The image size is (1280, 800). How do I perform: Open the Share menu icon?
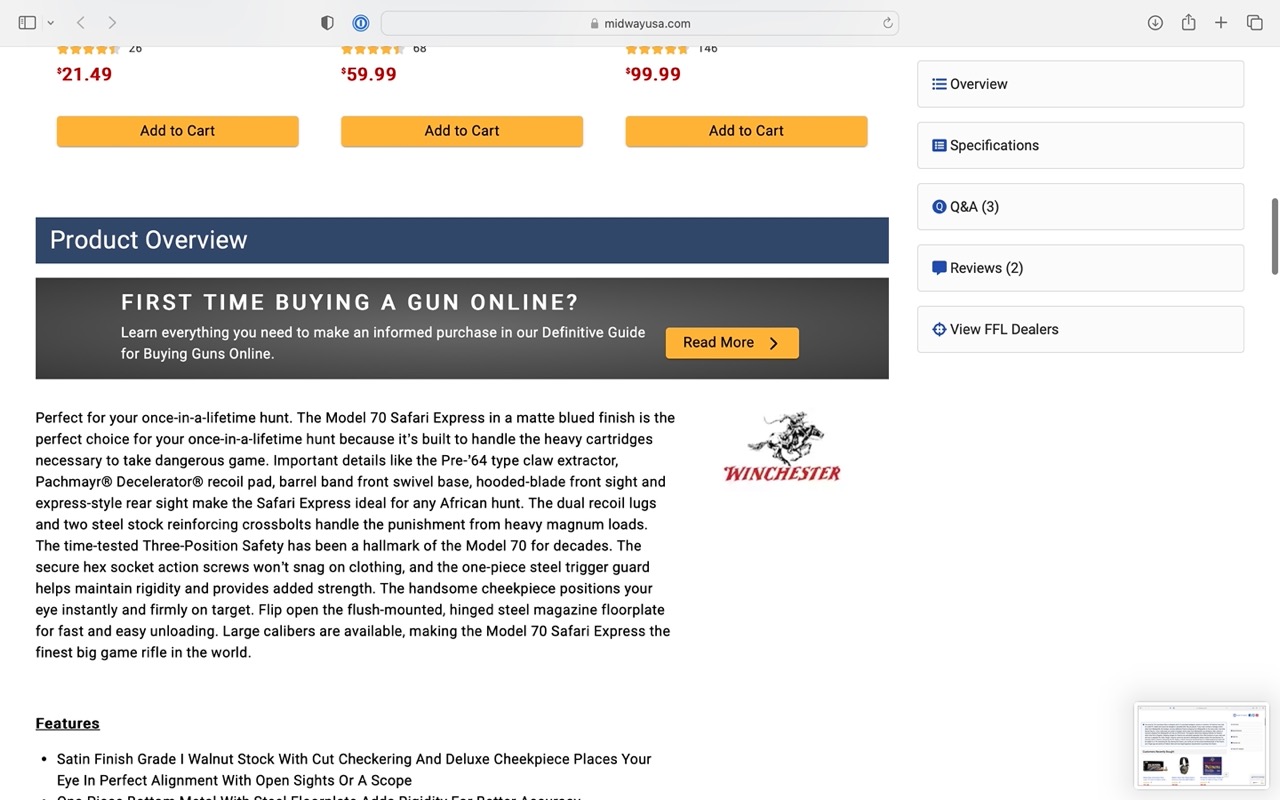[1188, 22]
